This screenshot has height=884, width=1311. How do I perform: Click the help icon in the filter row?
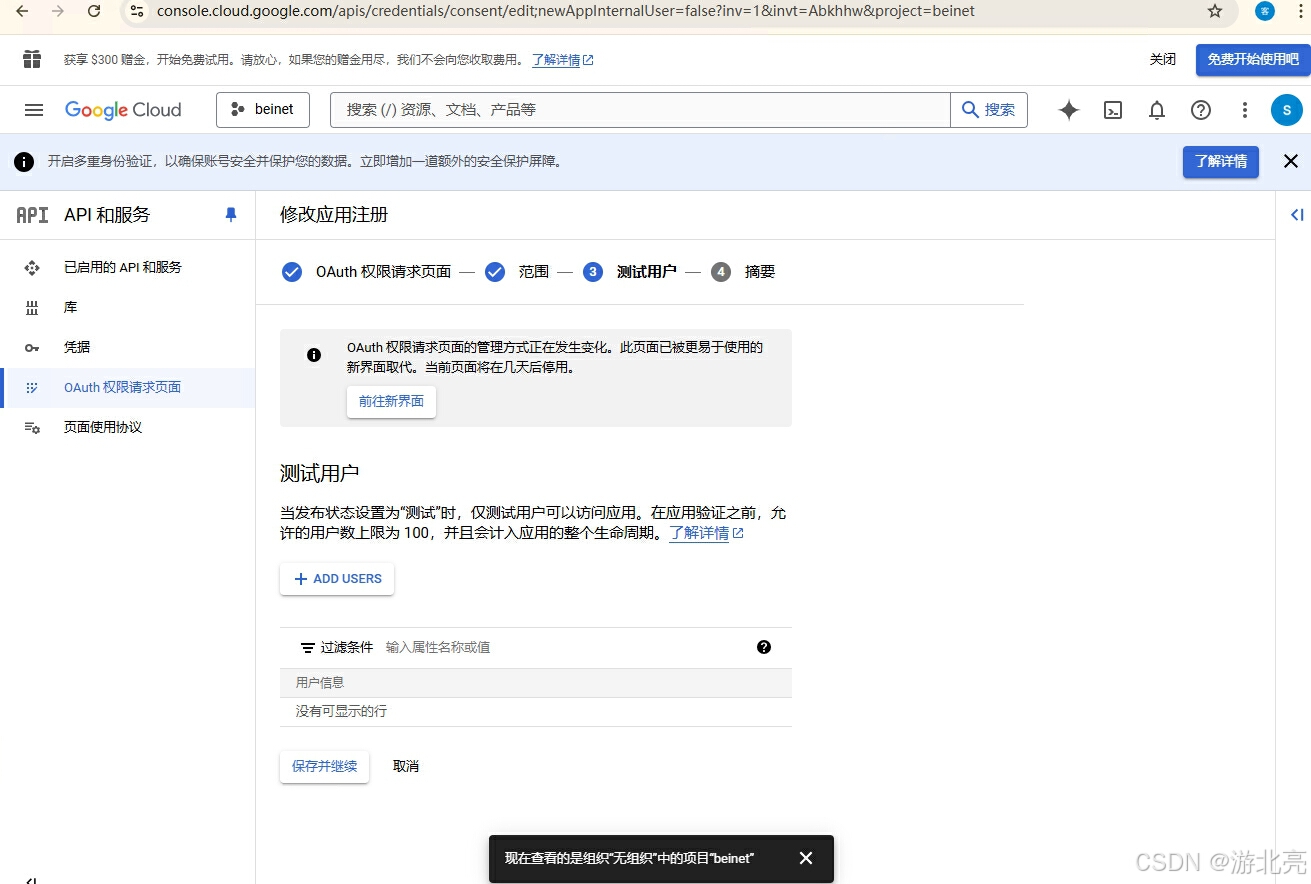(x=764, y=647)
